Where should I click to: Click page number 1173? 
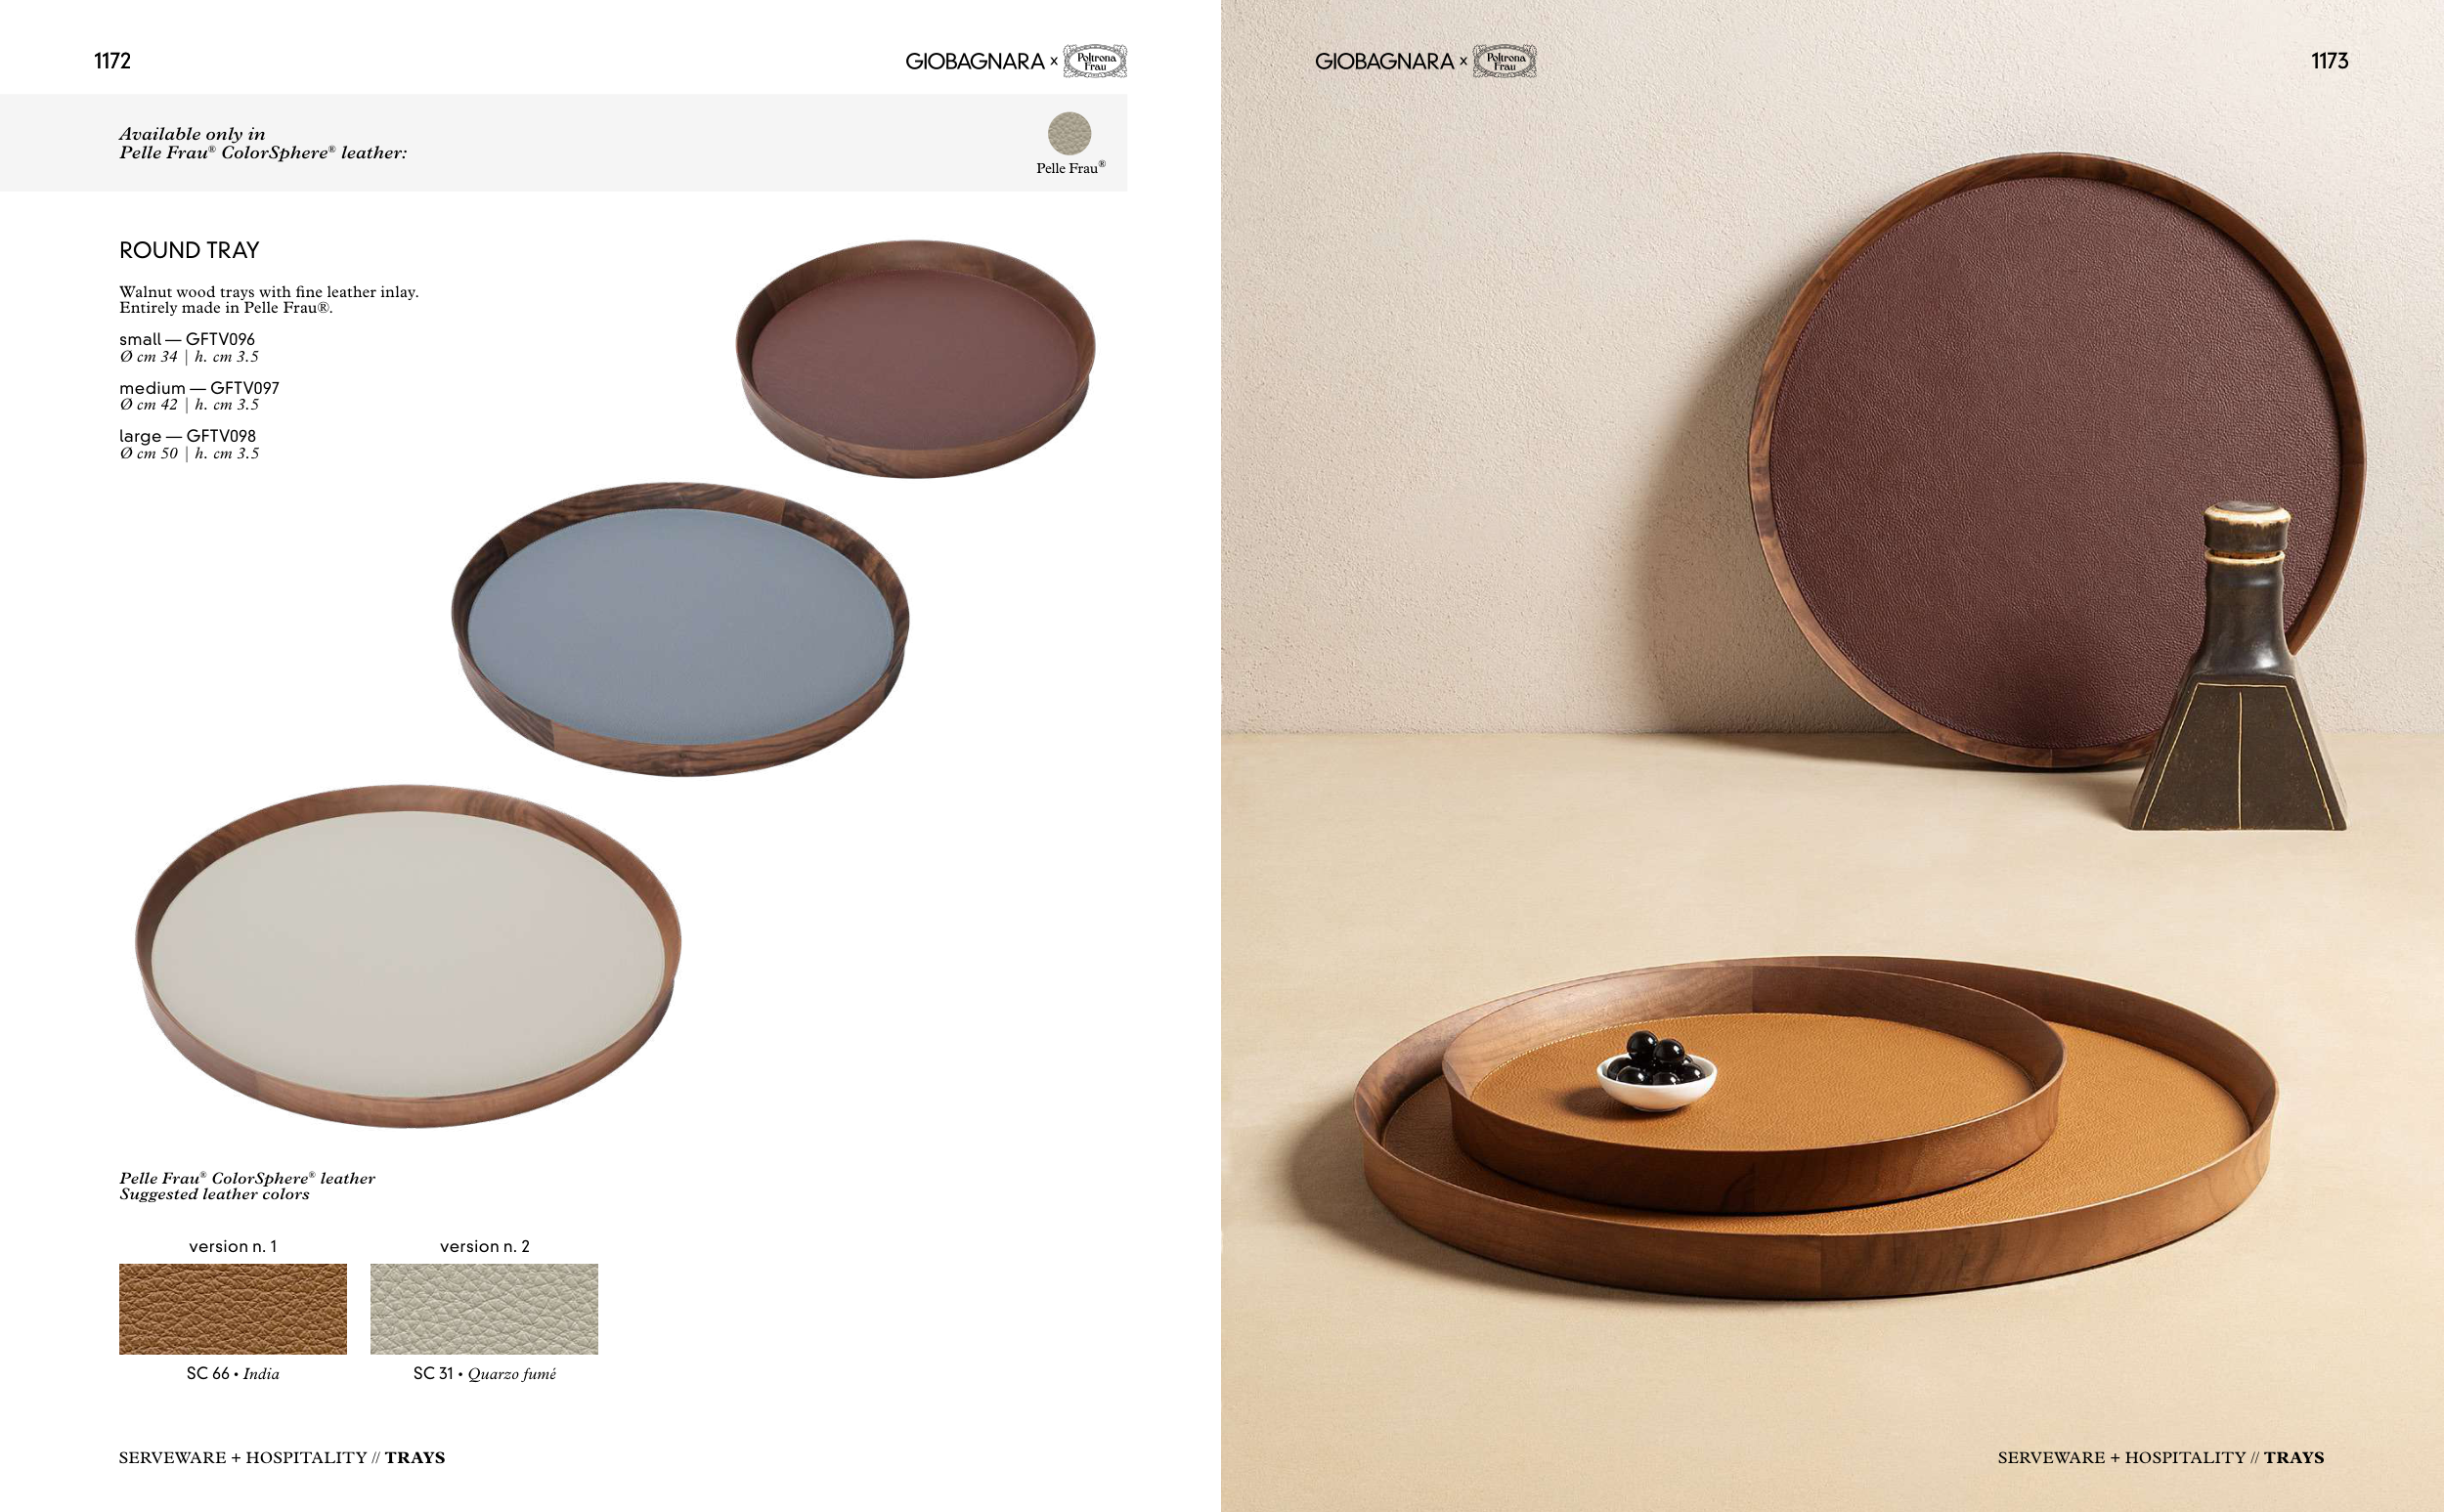click(2329, 61)
